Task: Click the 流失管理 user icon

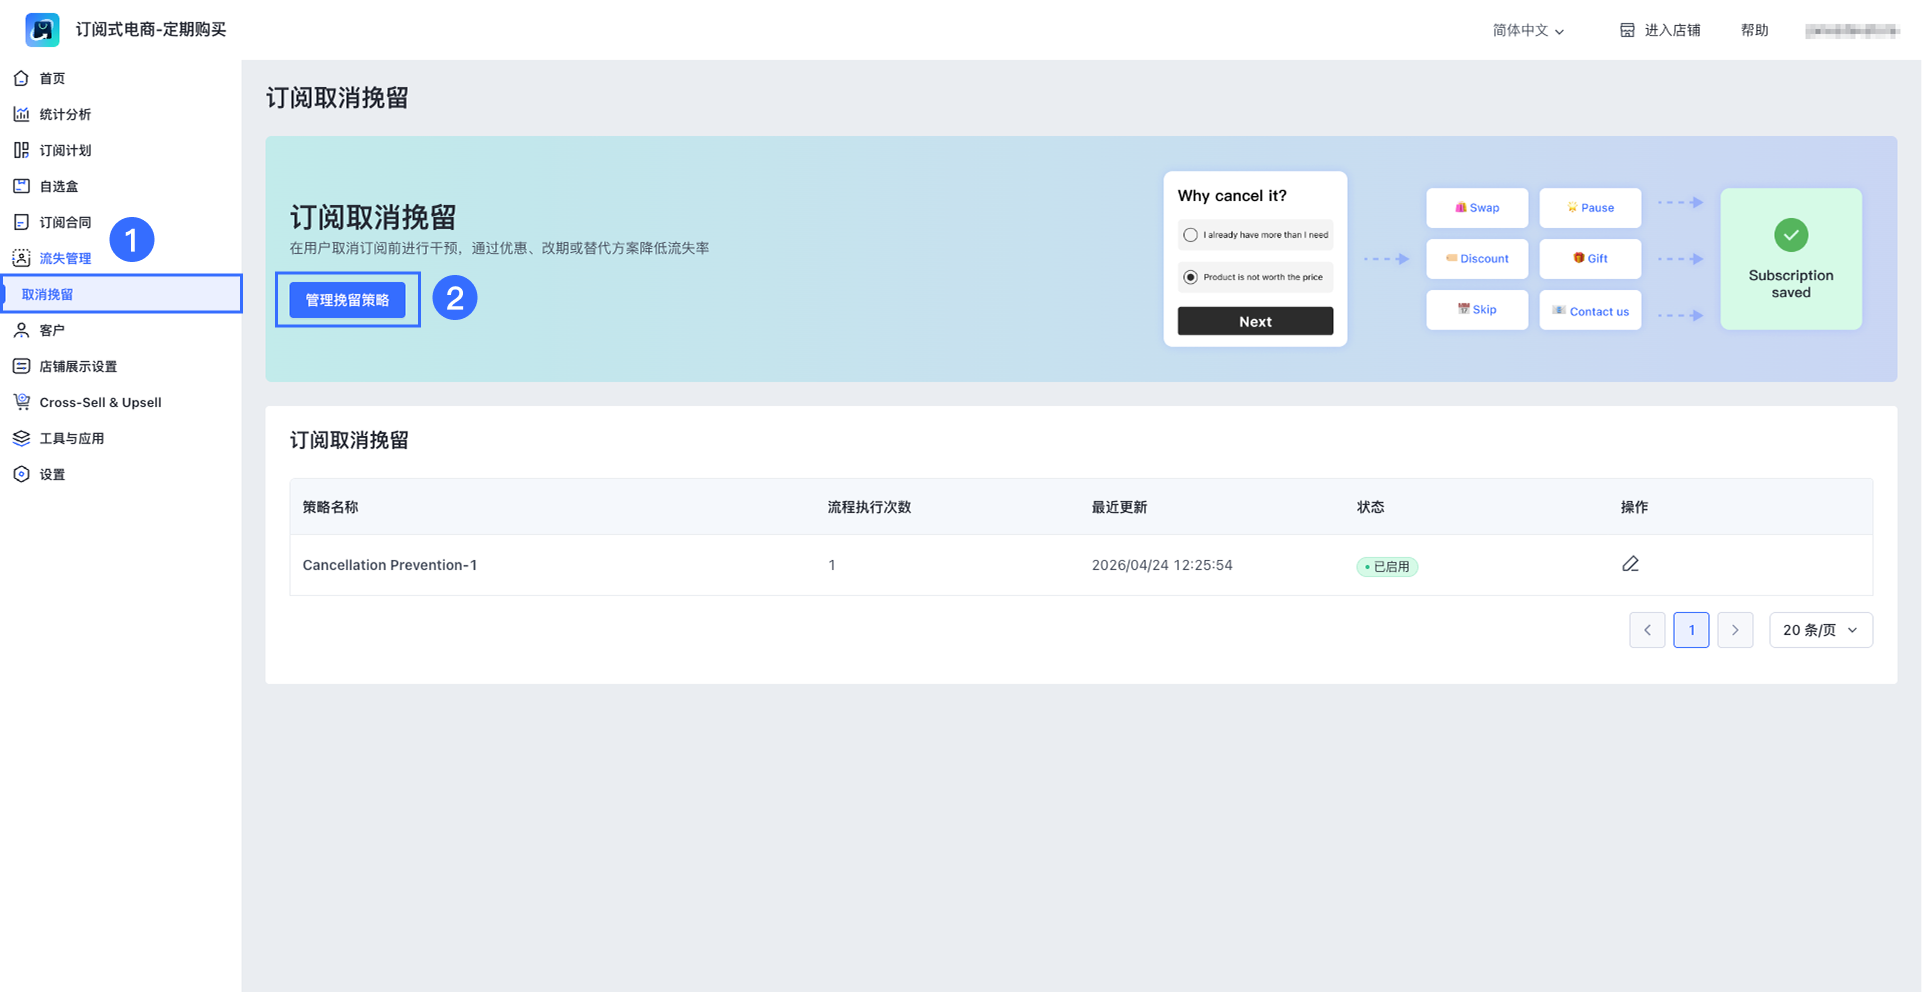Action: [x=21, y=258]
